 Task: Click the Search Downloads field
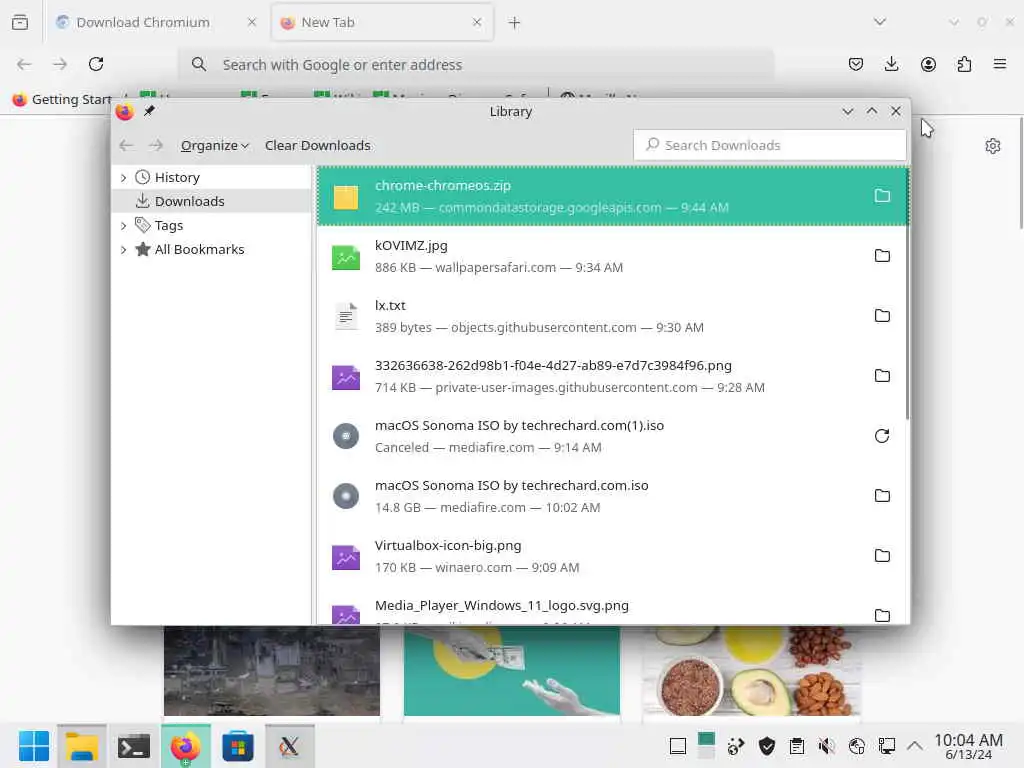(x=769, y=145)
